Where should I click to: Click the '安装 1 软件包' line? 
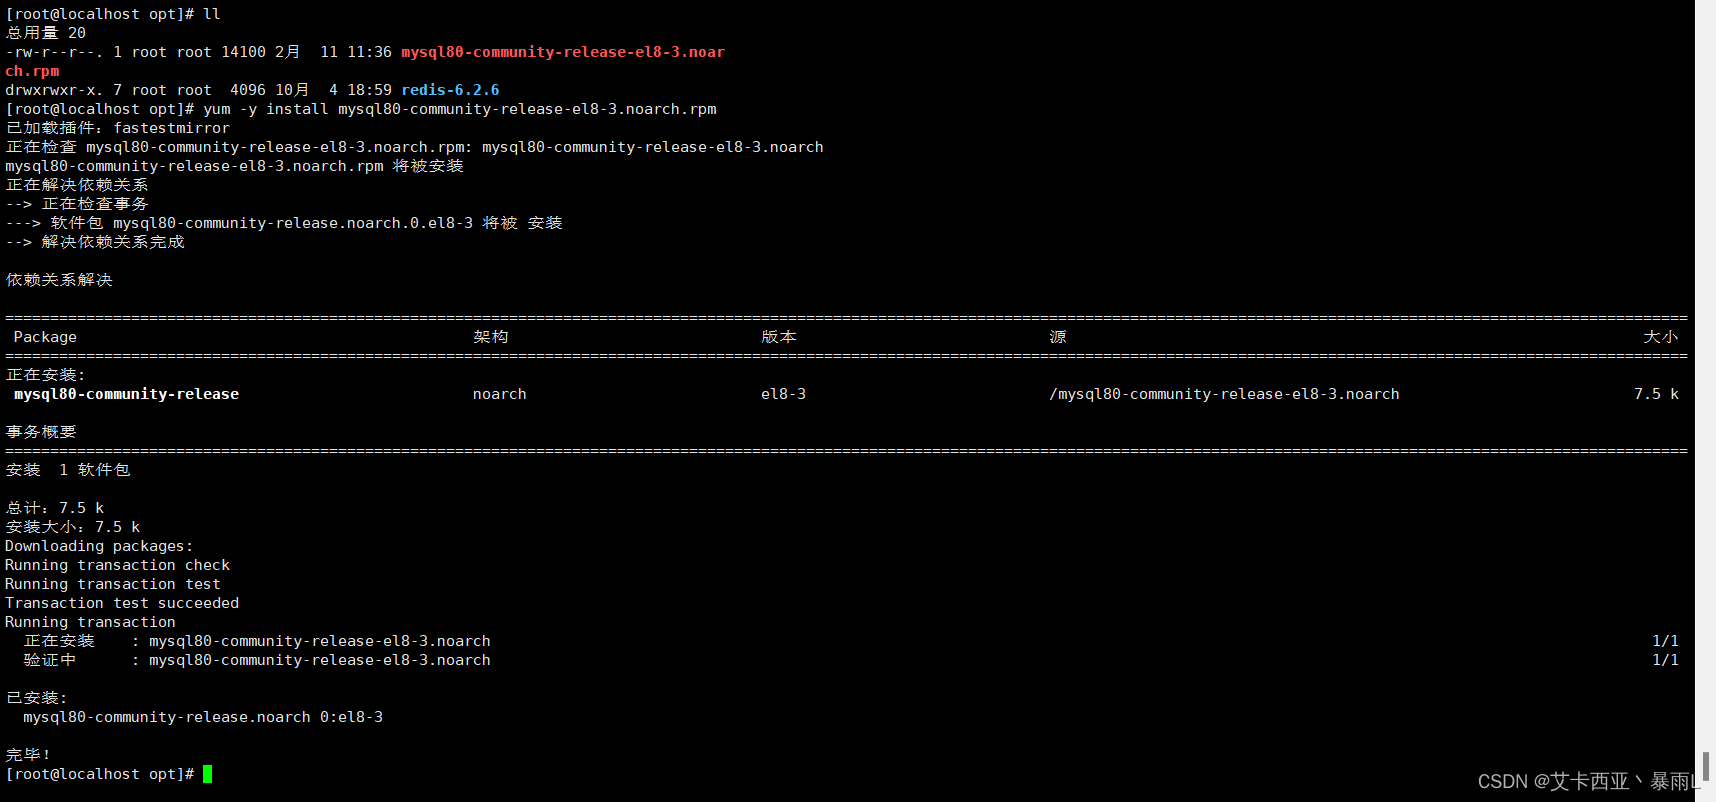pyautogui.click(x=68, y=470)
